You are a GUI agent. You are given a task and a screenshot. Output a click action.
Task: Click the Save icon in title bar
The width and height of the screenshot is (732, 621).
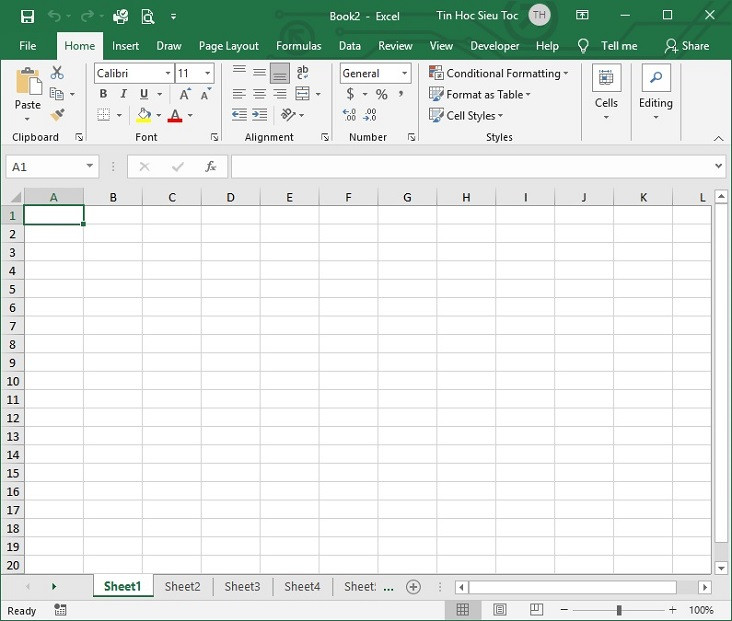click(27, 16)
